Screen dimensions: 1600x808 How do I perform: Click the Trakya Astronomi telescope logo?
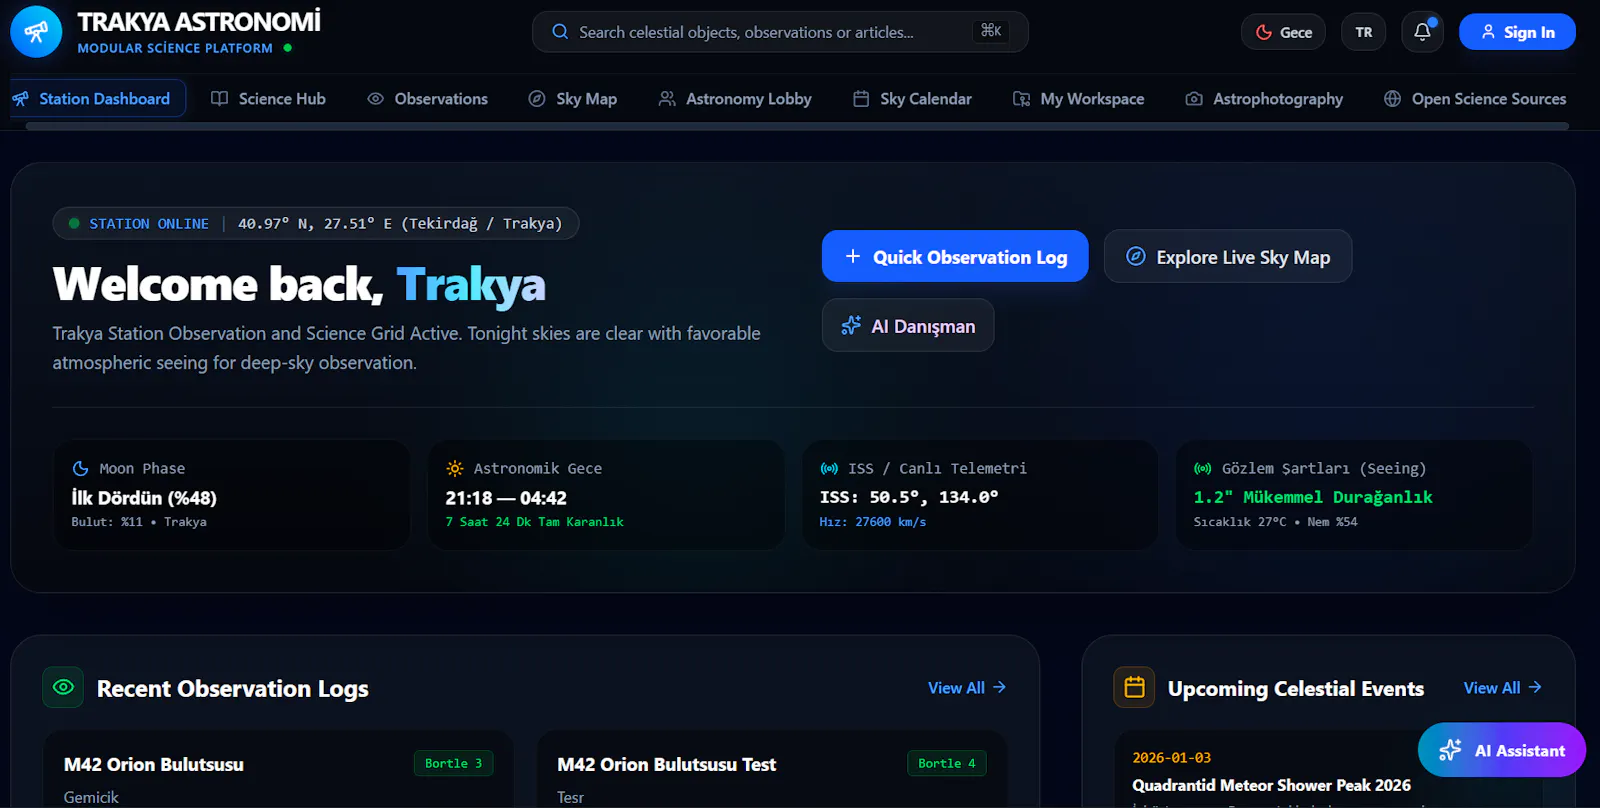(x=36, y=32)
